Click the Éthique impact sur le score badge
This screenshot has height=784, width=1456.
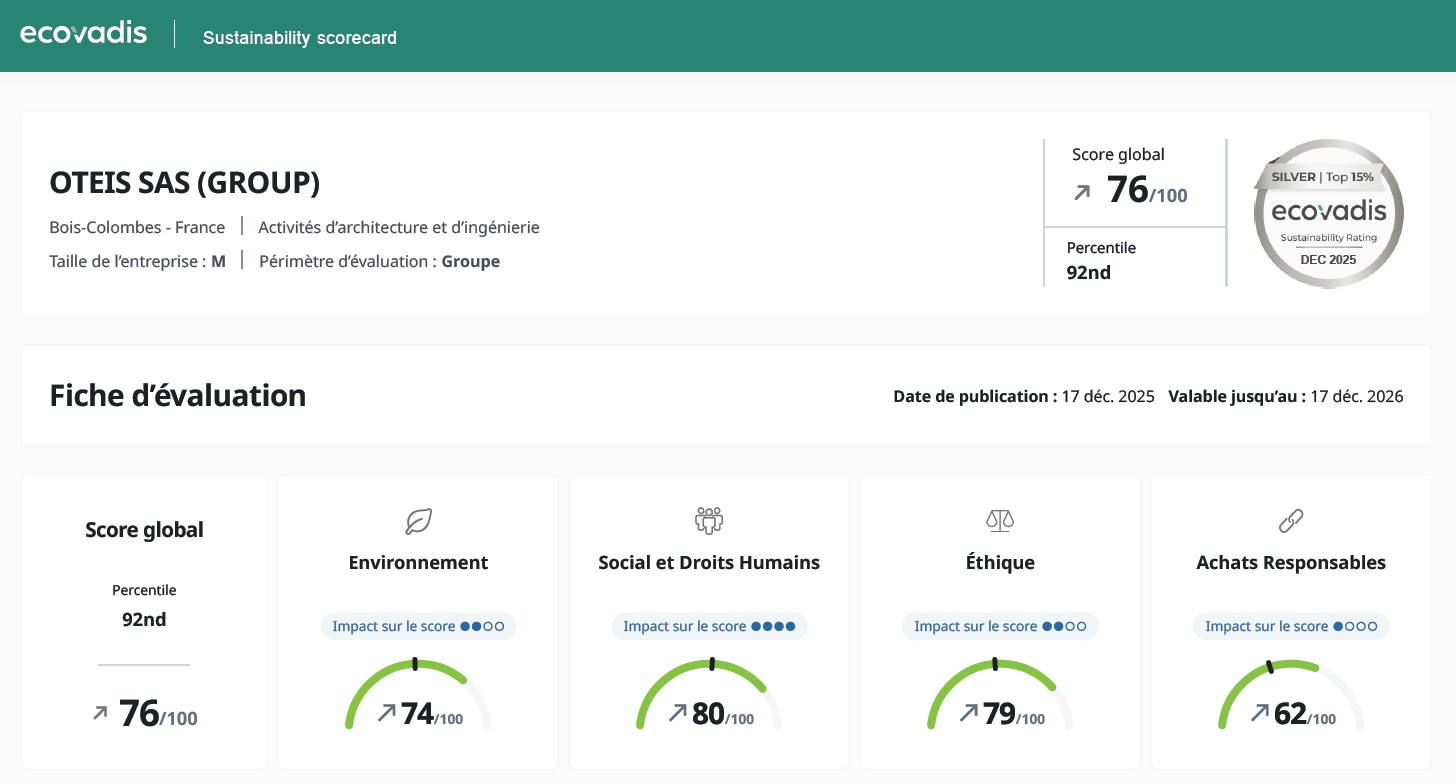[999, 626]
